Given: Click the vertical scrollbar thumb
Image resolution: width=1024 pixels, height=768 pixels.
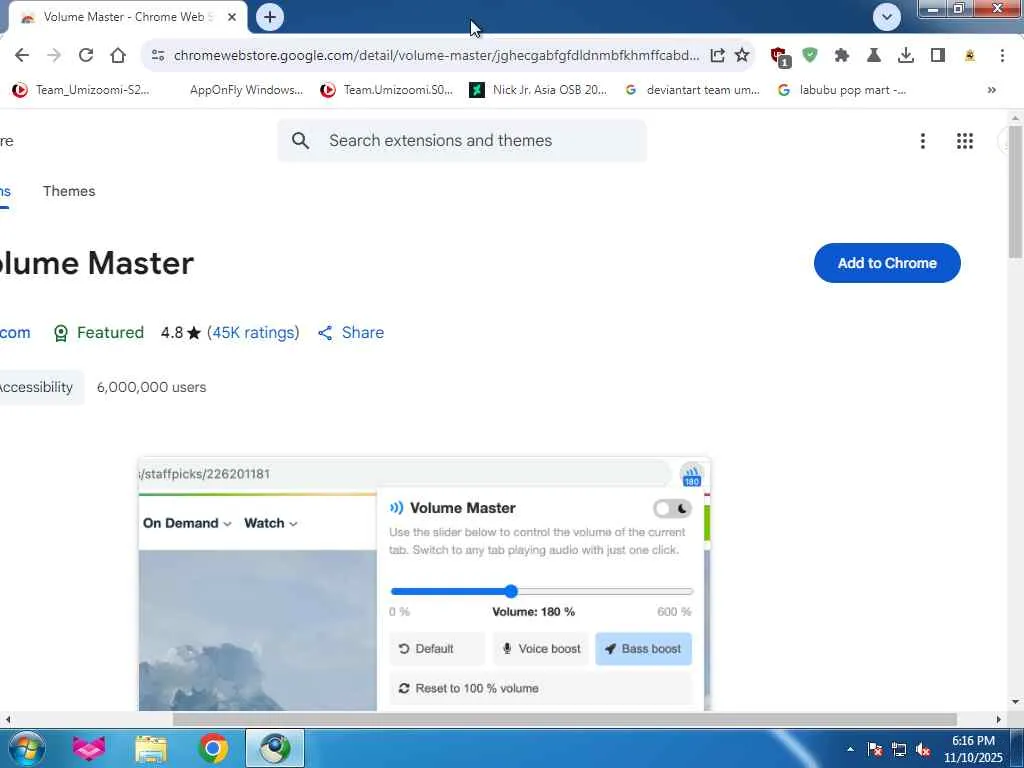Looking at the screenshot, I should 1016,191.
